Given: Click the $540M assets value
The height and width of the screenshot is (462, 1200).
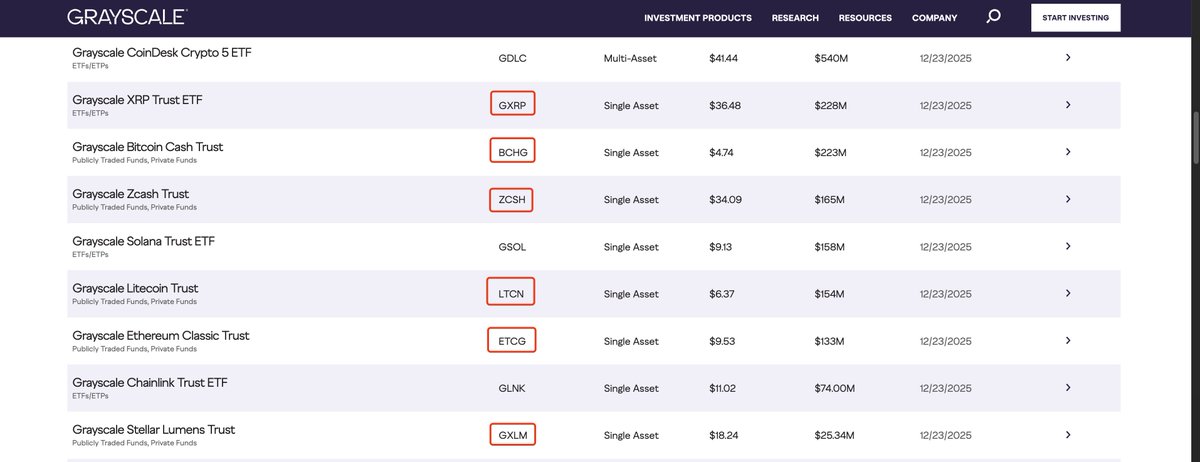Looking at the screenshot, I should tap(831, 58).
